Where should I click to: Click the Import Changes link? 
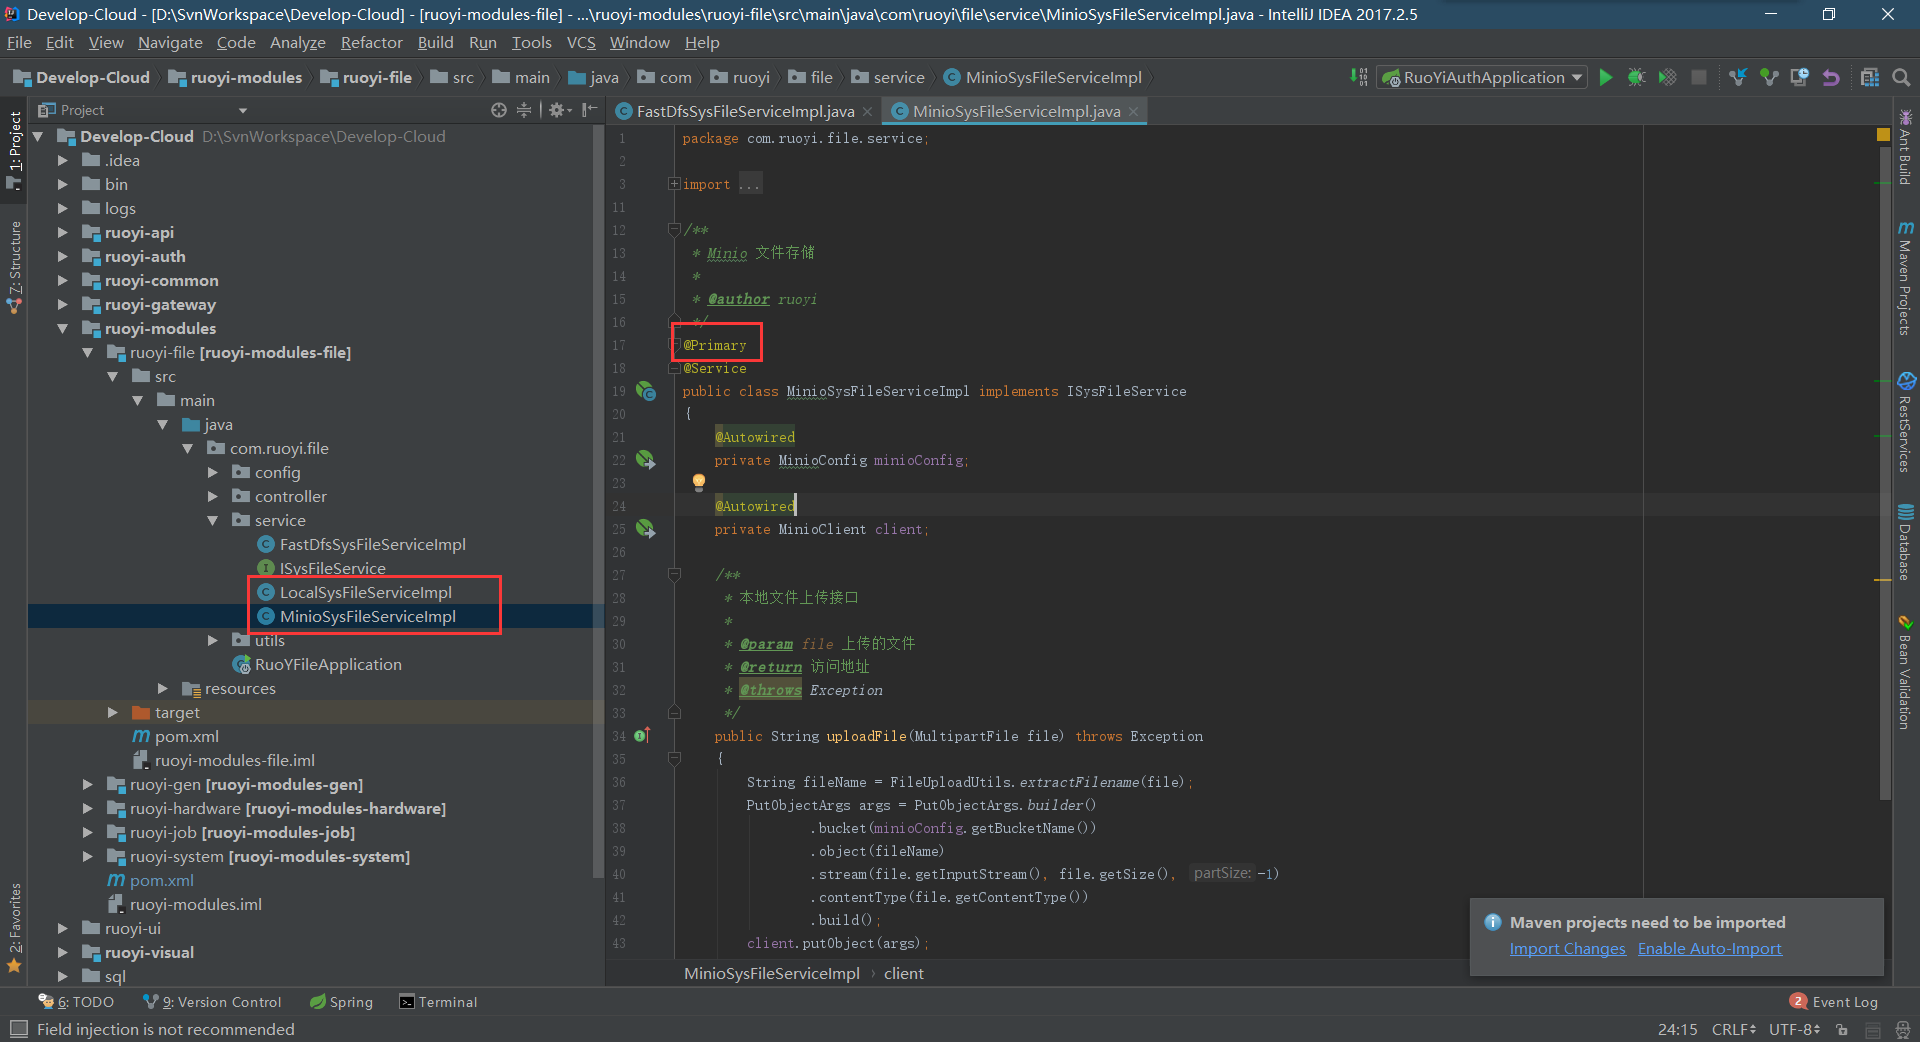[x=1567, y=948]
